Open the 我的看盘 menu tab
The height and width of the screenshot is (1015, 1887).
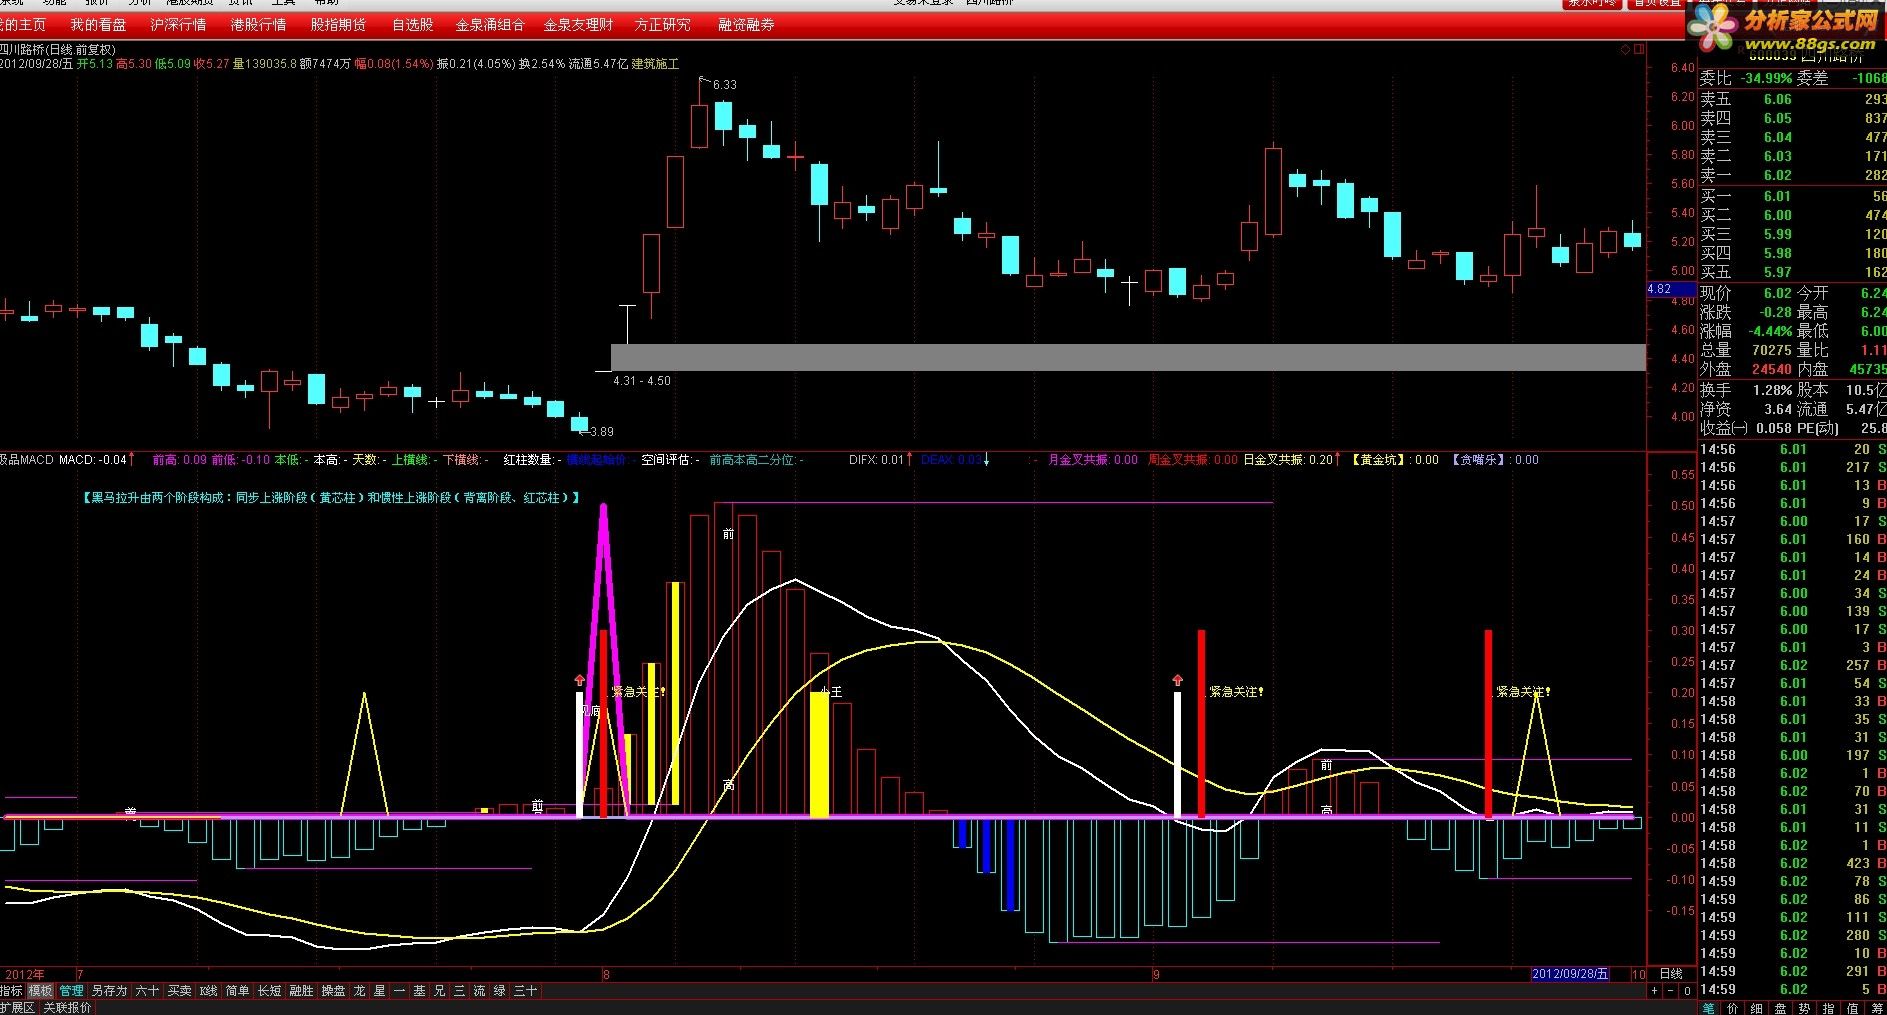pyautogui.click(x=98, y=24)
